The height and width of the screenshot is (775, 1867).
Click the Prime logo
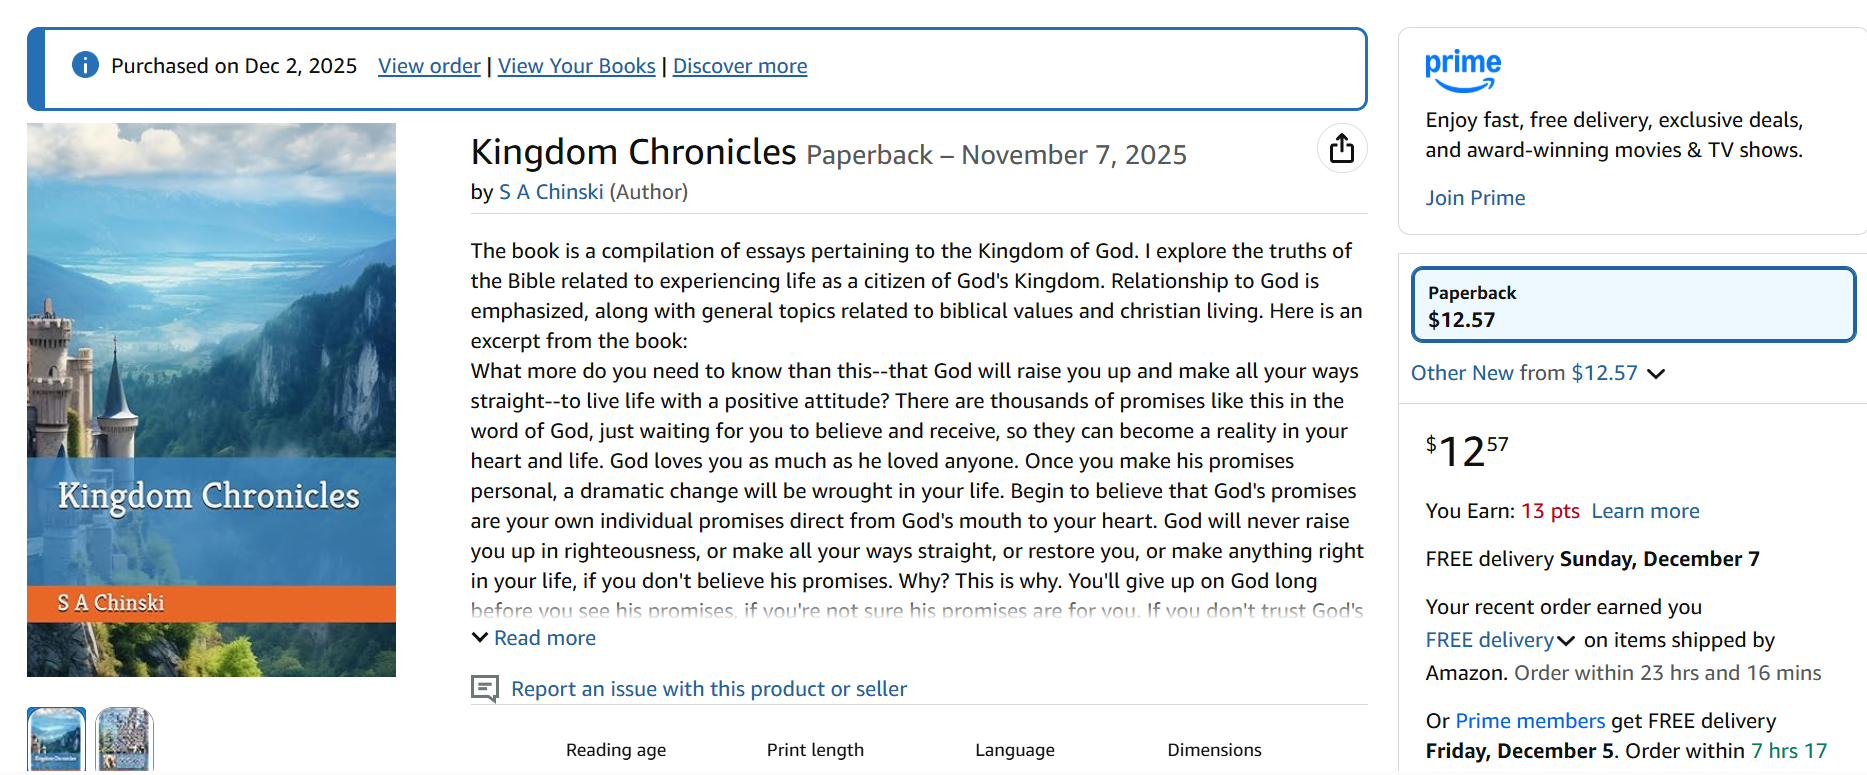point(1462,70)
